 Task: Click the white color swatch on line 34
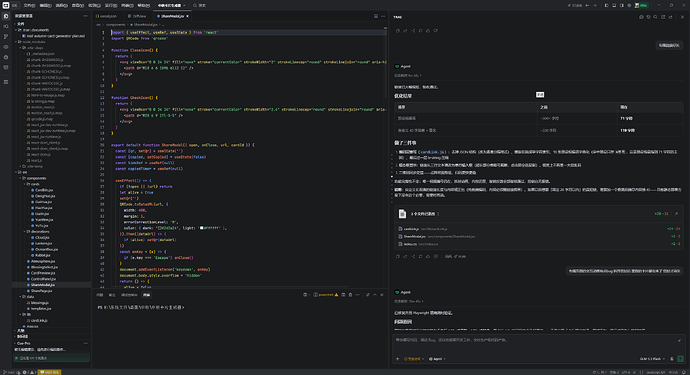202,228
